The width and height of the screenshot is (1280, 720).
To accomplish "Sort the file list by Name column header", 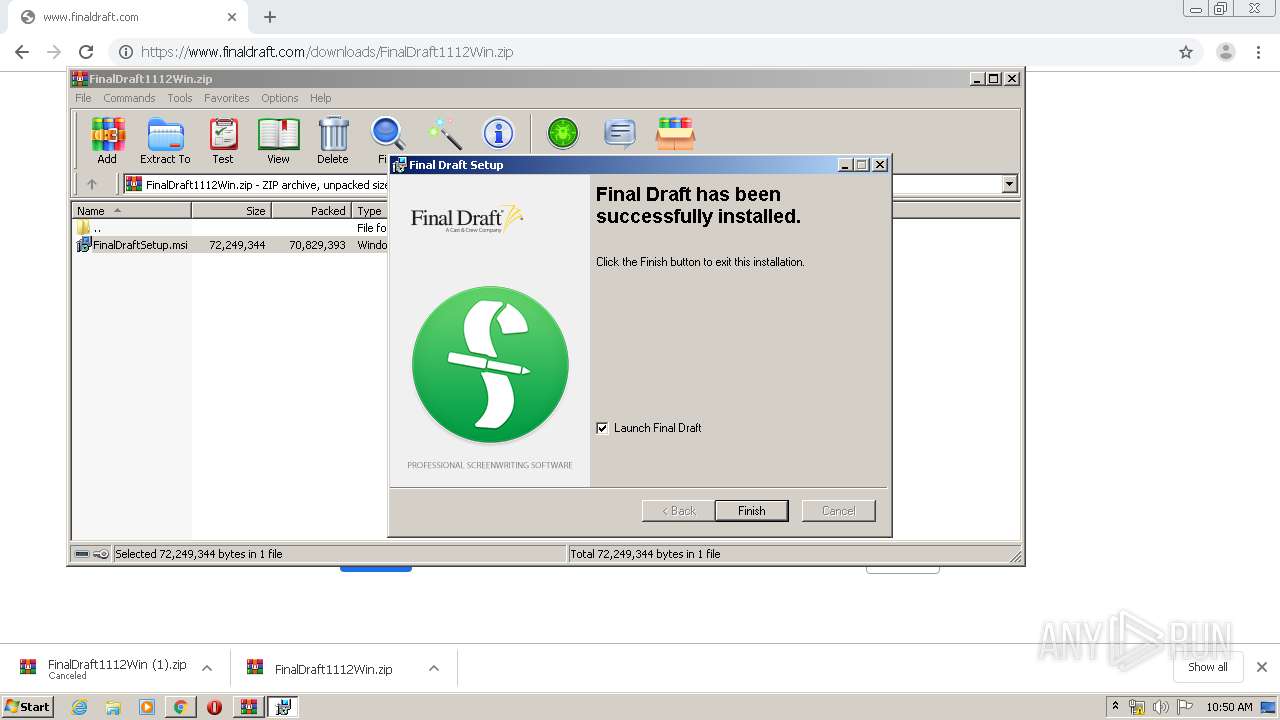I will coord(132,211).
